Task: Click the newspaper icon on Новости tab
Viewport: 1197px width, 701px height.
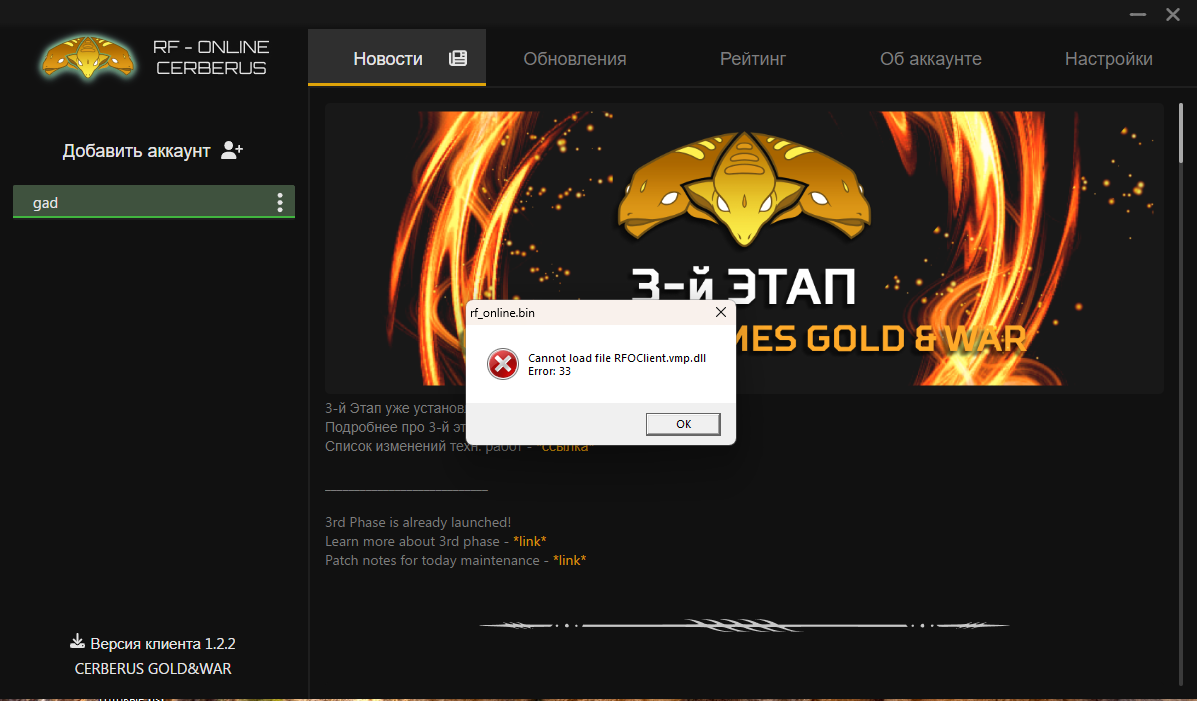Action: 458,59
